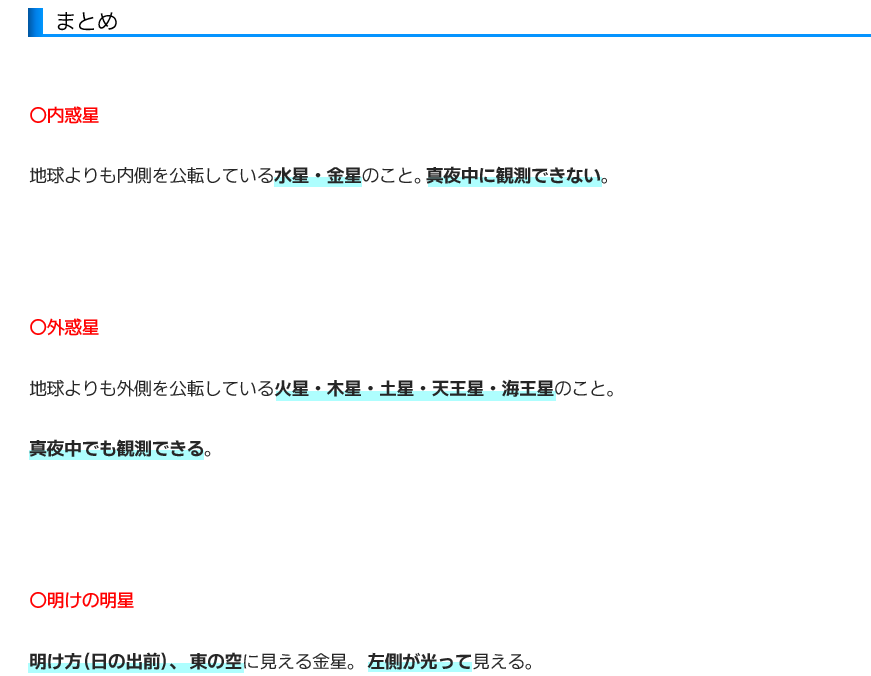Click the まとめ section heading
Viewport: 871px width, 676px height.
87,22
